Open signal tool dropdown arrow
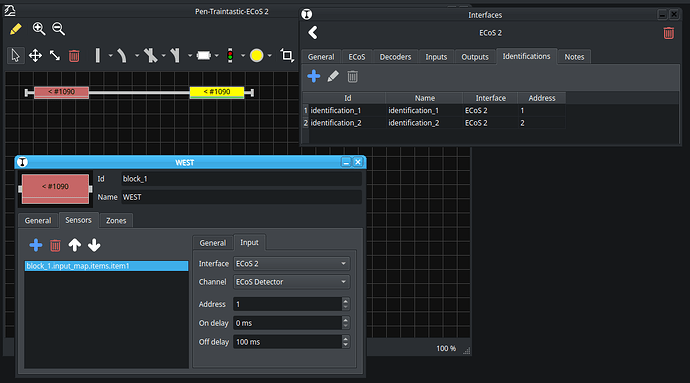Image resolution: width=690 pixels, height=383 pixels. click(242, 56)
